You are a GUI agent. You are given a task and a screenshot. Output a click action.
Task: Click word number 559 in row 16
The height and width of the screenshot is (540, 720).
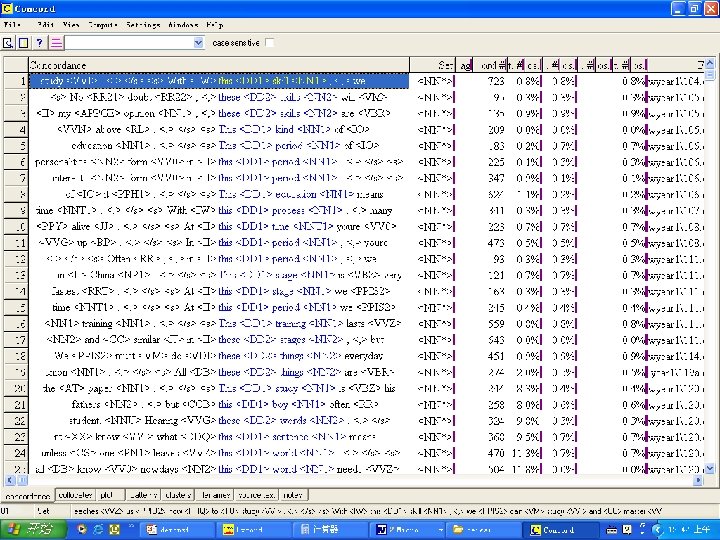496,324
